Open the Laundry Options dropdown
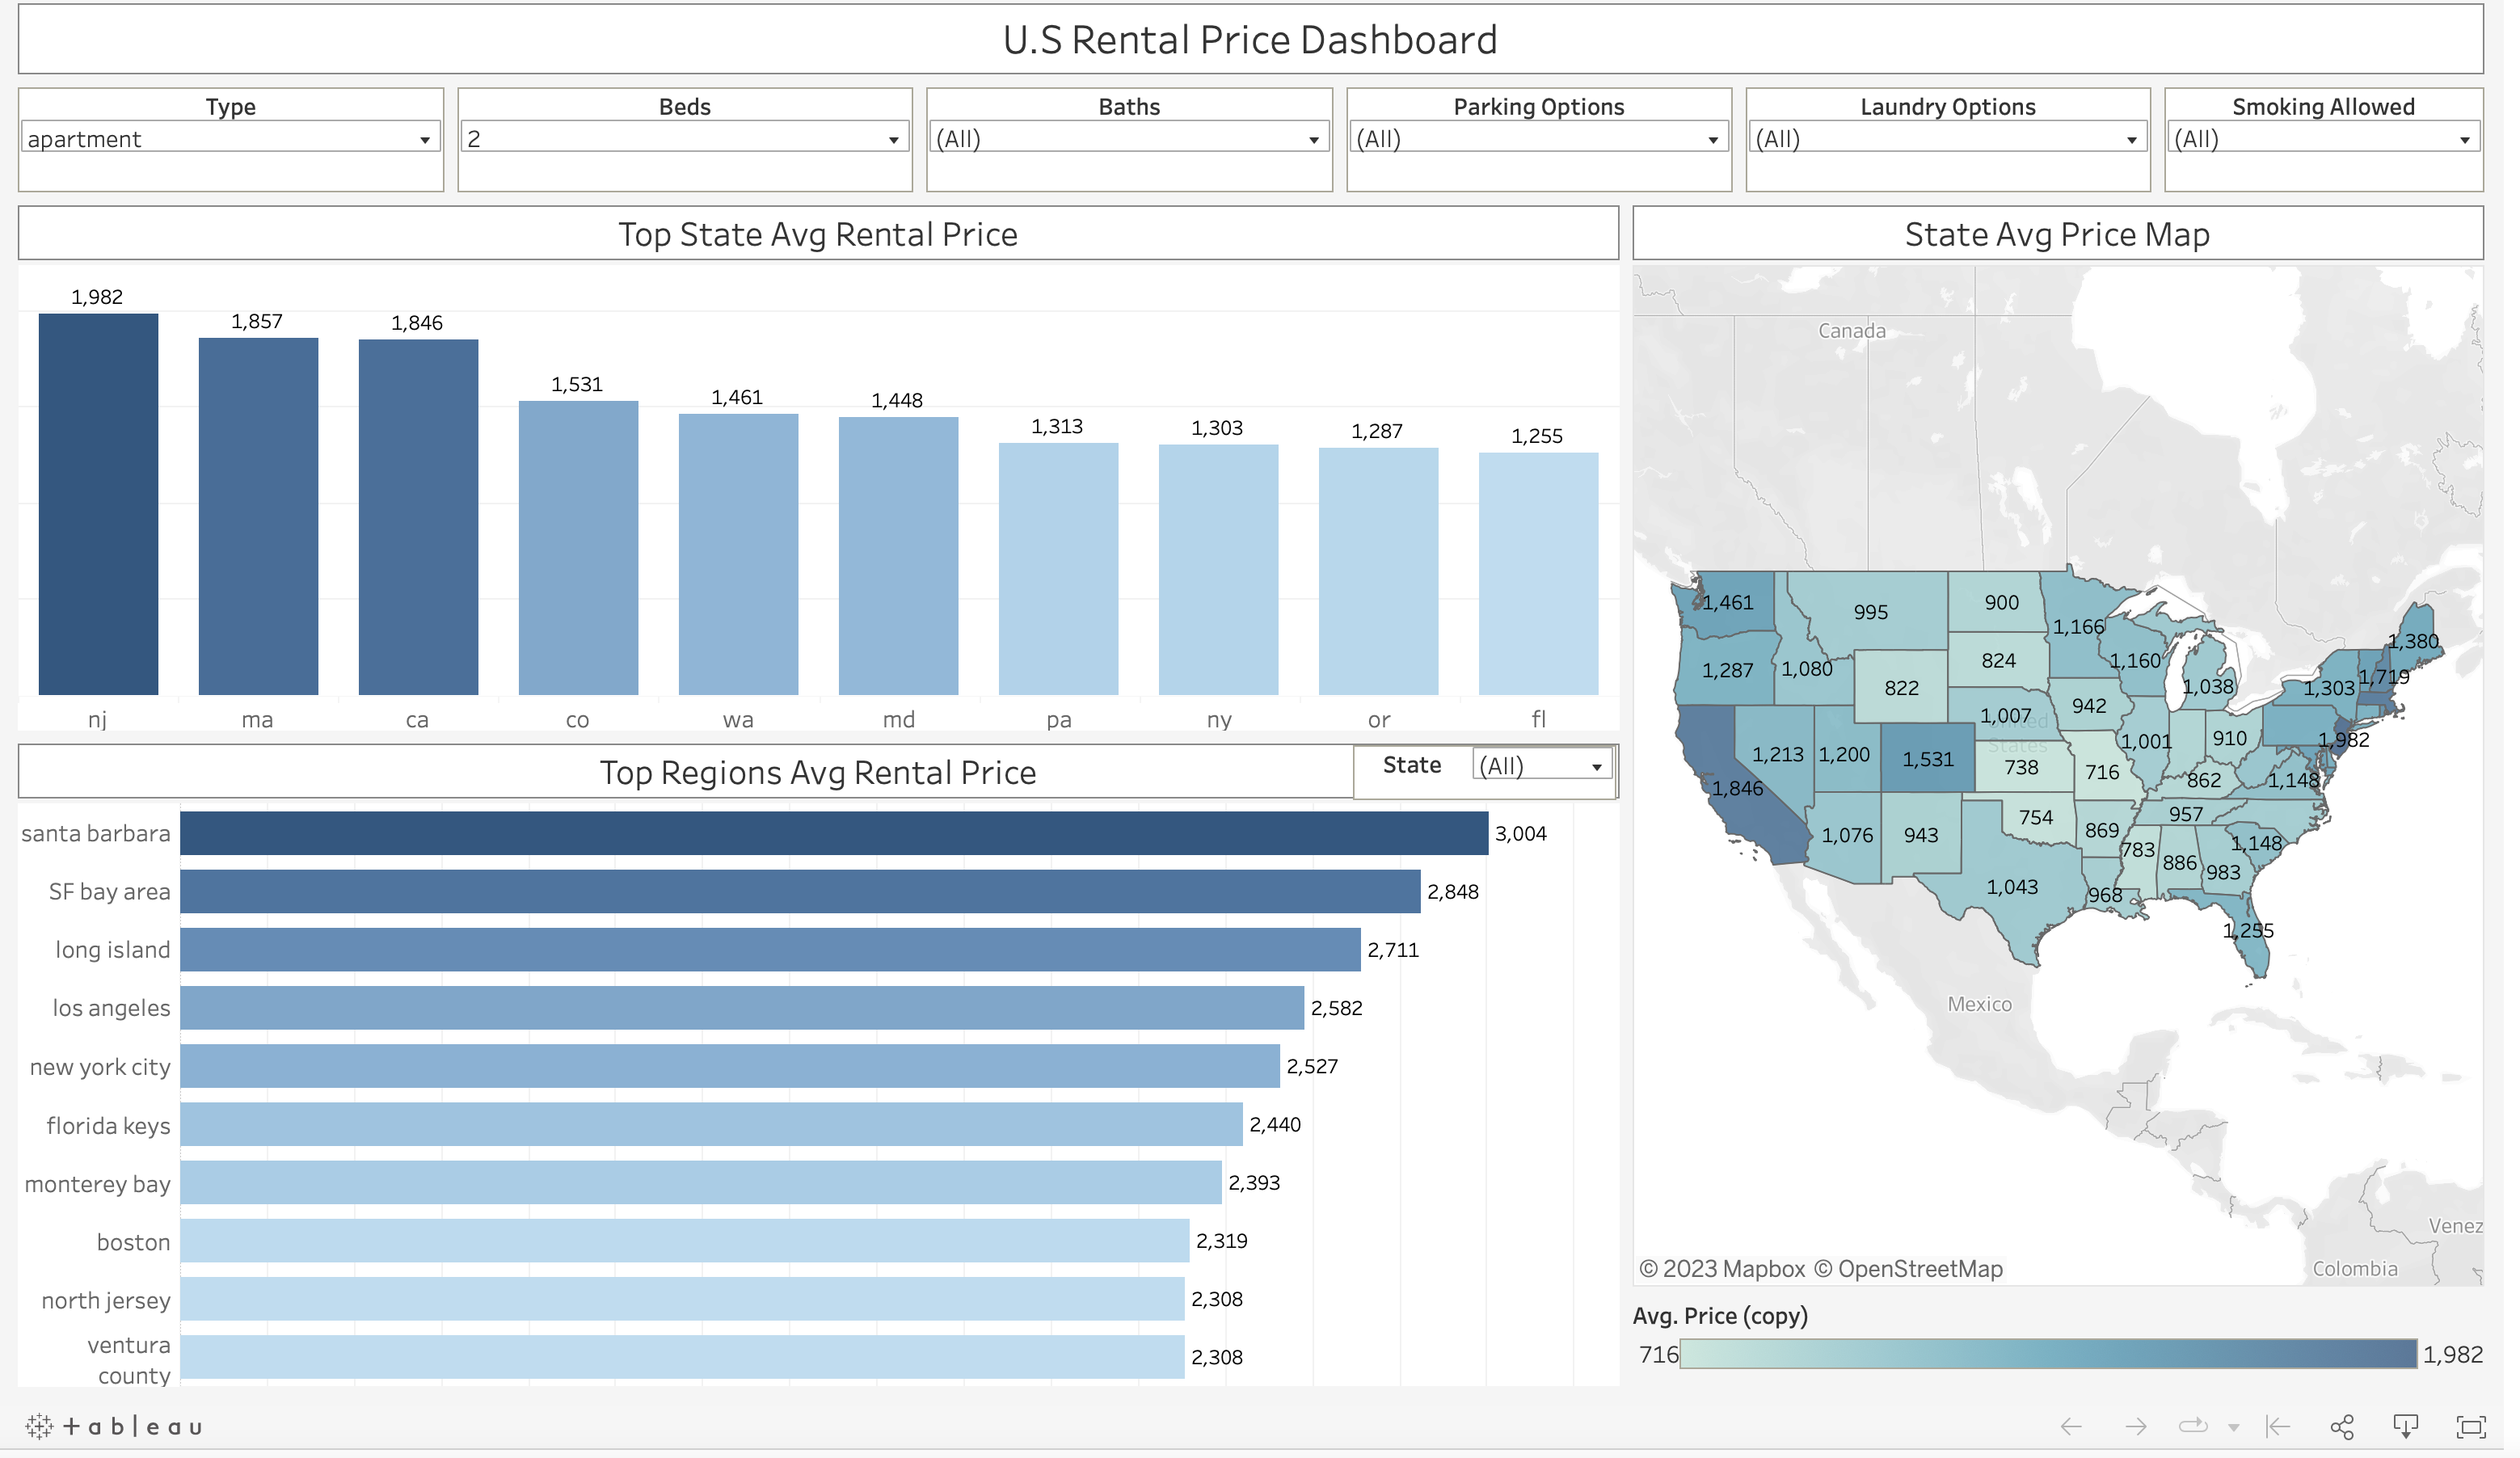Viewport: 2520px width, 1458px height. [2131, 140]
